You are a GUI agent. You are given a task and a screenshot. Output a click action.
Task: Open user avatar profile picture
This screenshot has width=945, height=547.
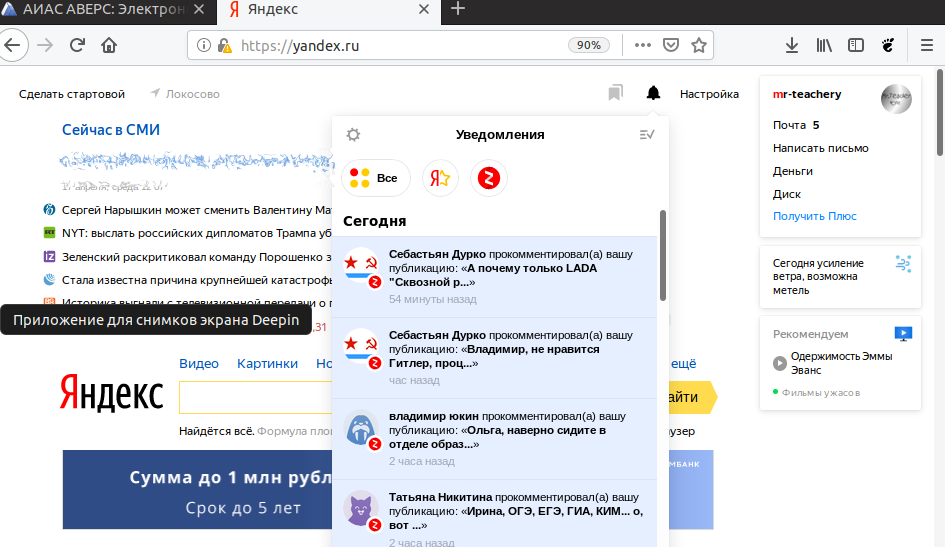[896, 98]
